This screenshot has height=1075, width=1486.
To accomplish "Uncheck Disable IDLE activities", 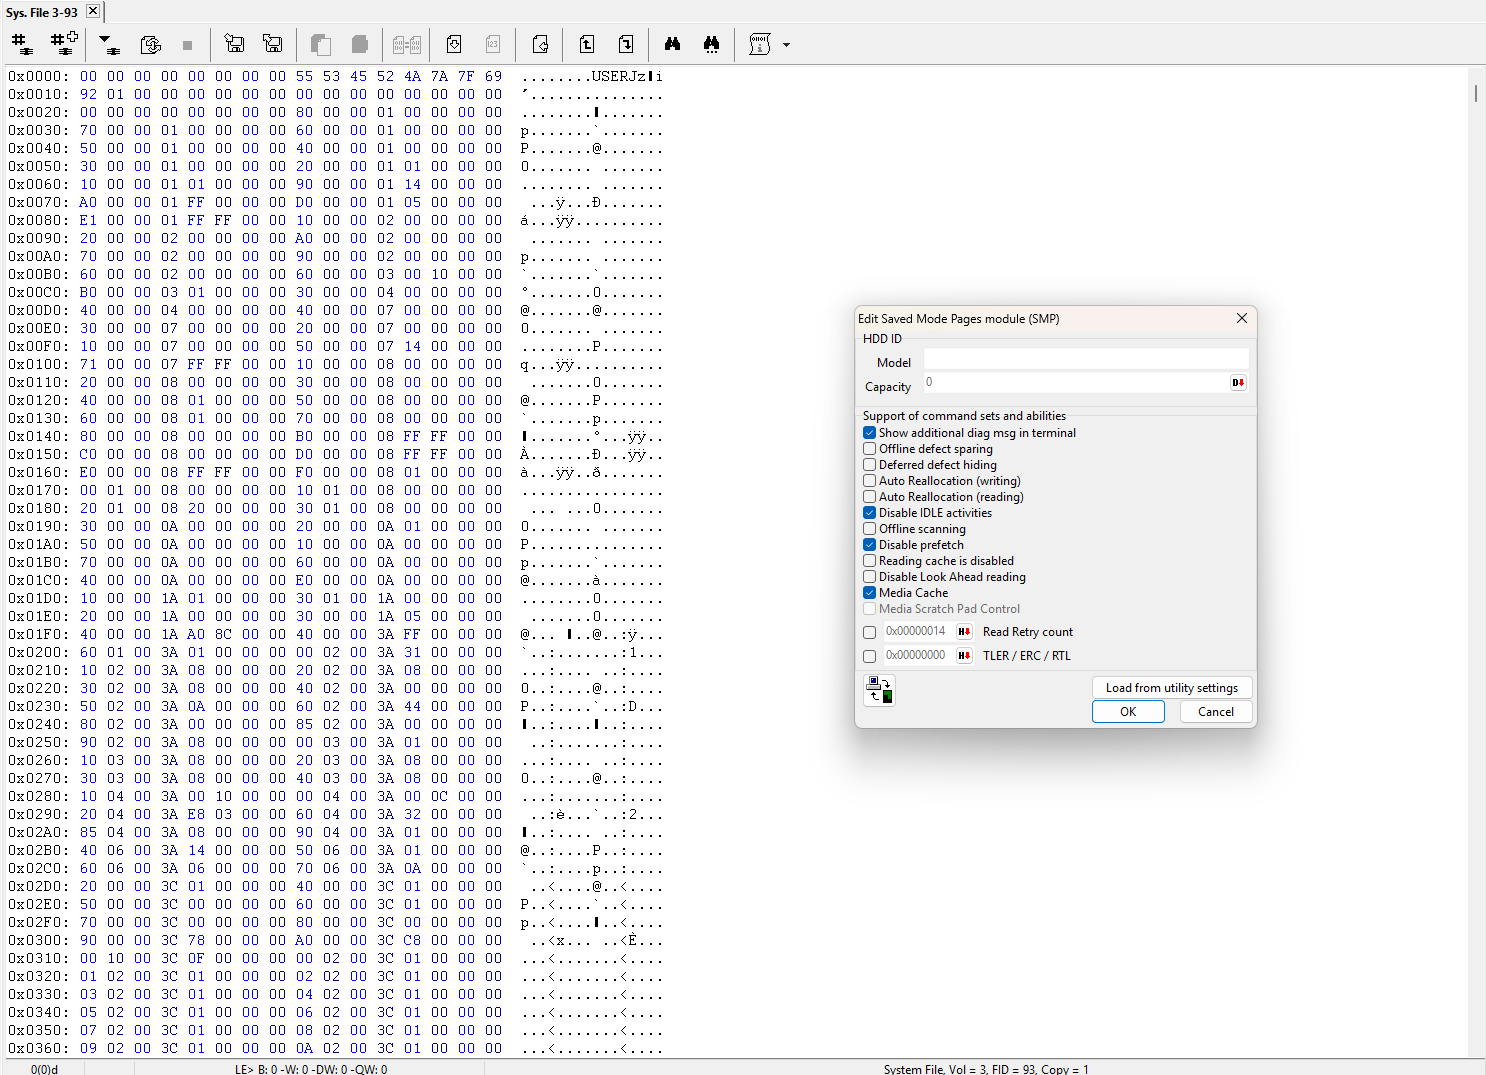I will 870,513.
